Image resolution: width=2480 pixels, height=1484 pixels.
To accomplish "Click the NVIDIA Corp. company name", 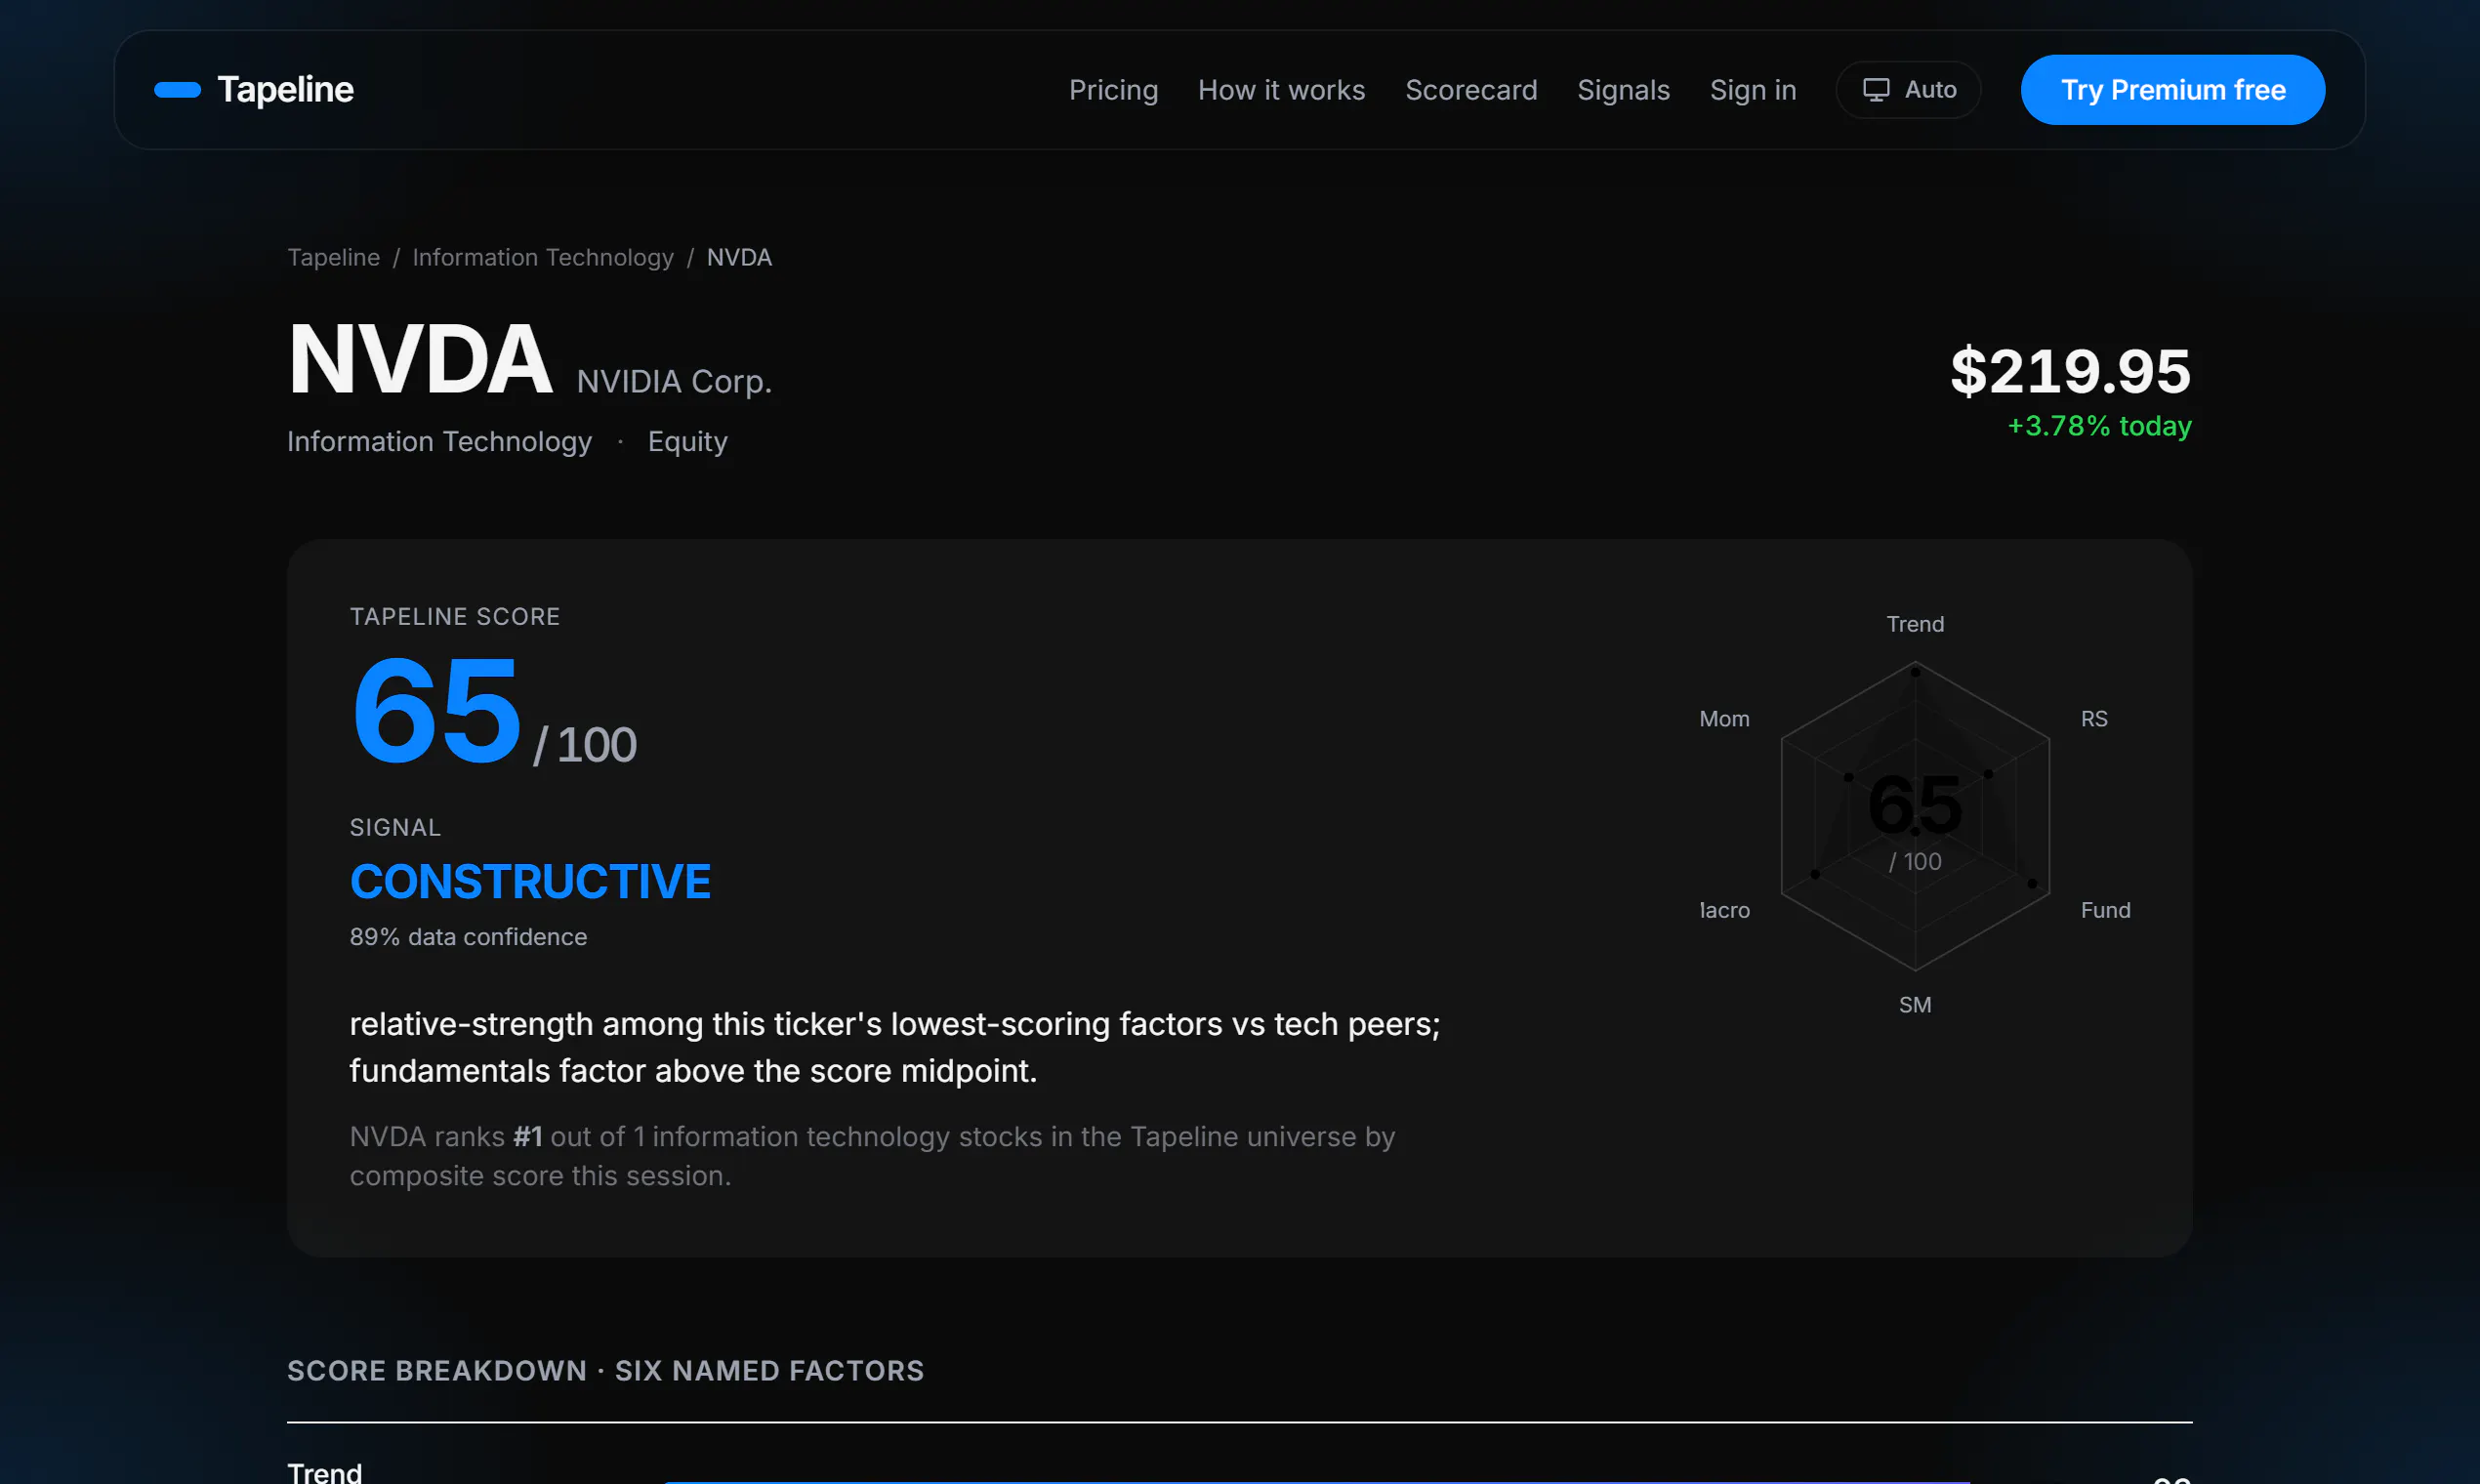I will (674, 381).
